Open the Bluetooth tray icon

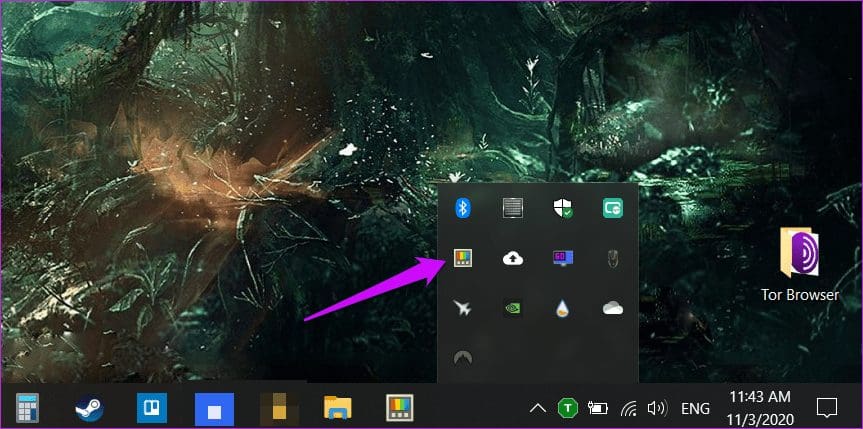tap(463, 208)
